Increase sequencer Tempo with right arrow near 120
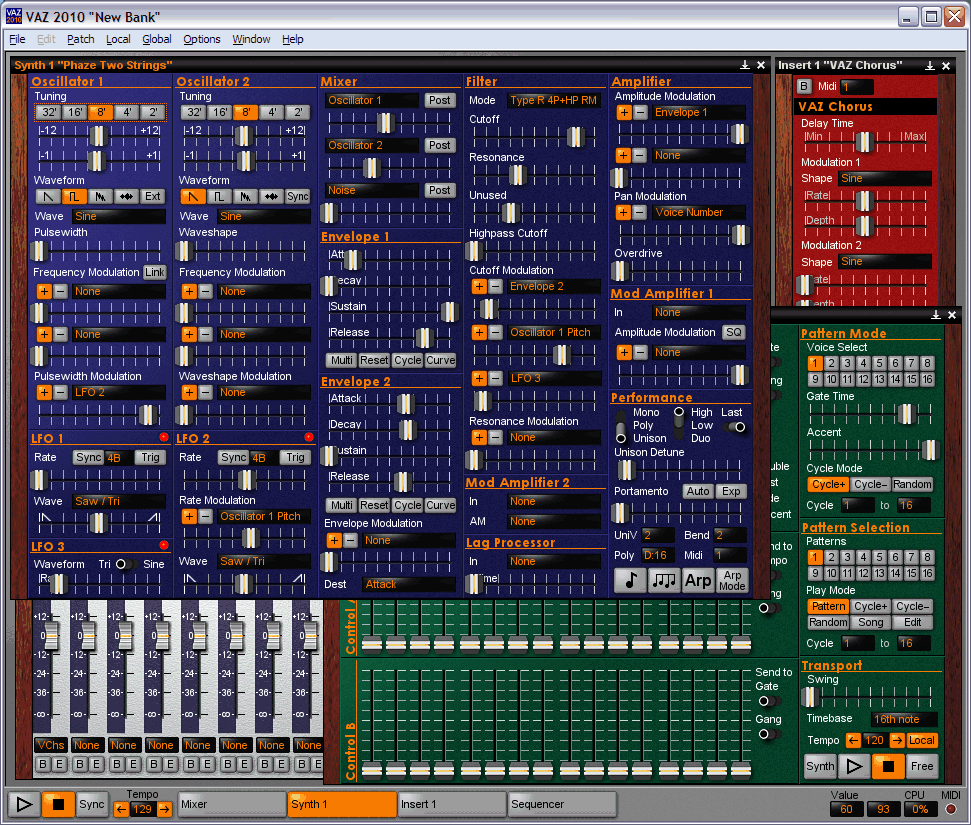Image resolution: width=971 pixels, height=825 pixels. point(897,740)
